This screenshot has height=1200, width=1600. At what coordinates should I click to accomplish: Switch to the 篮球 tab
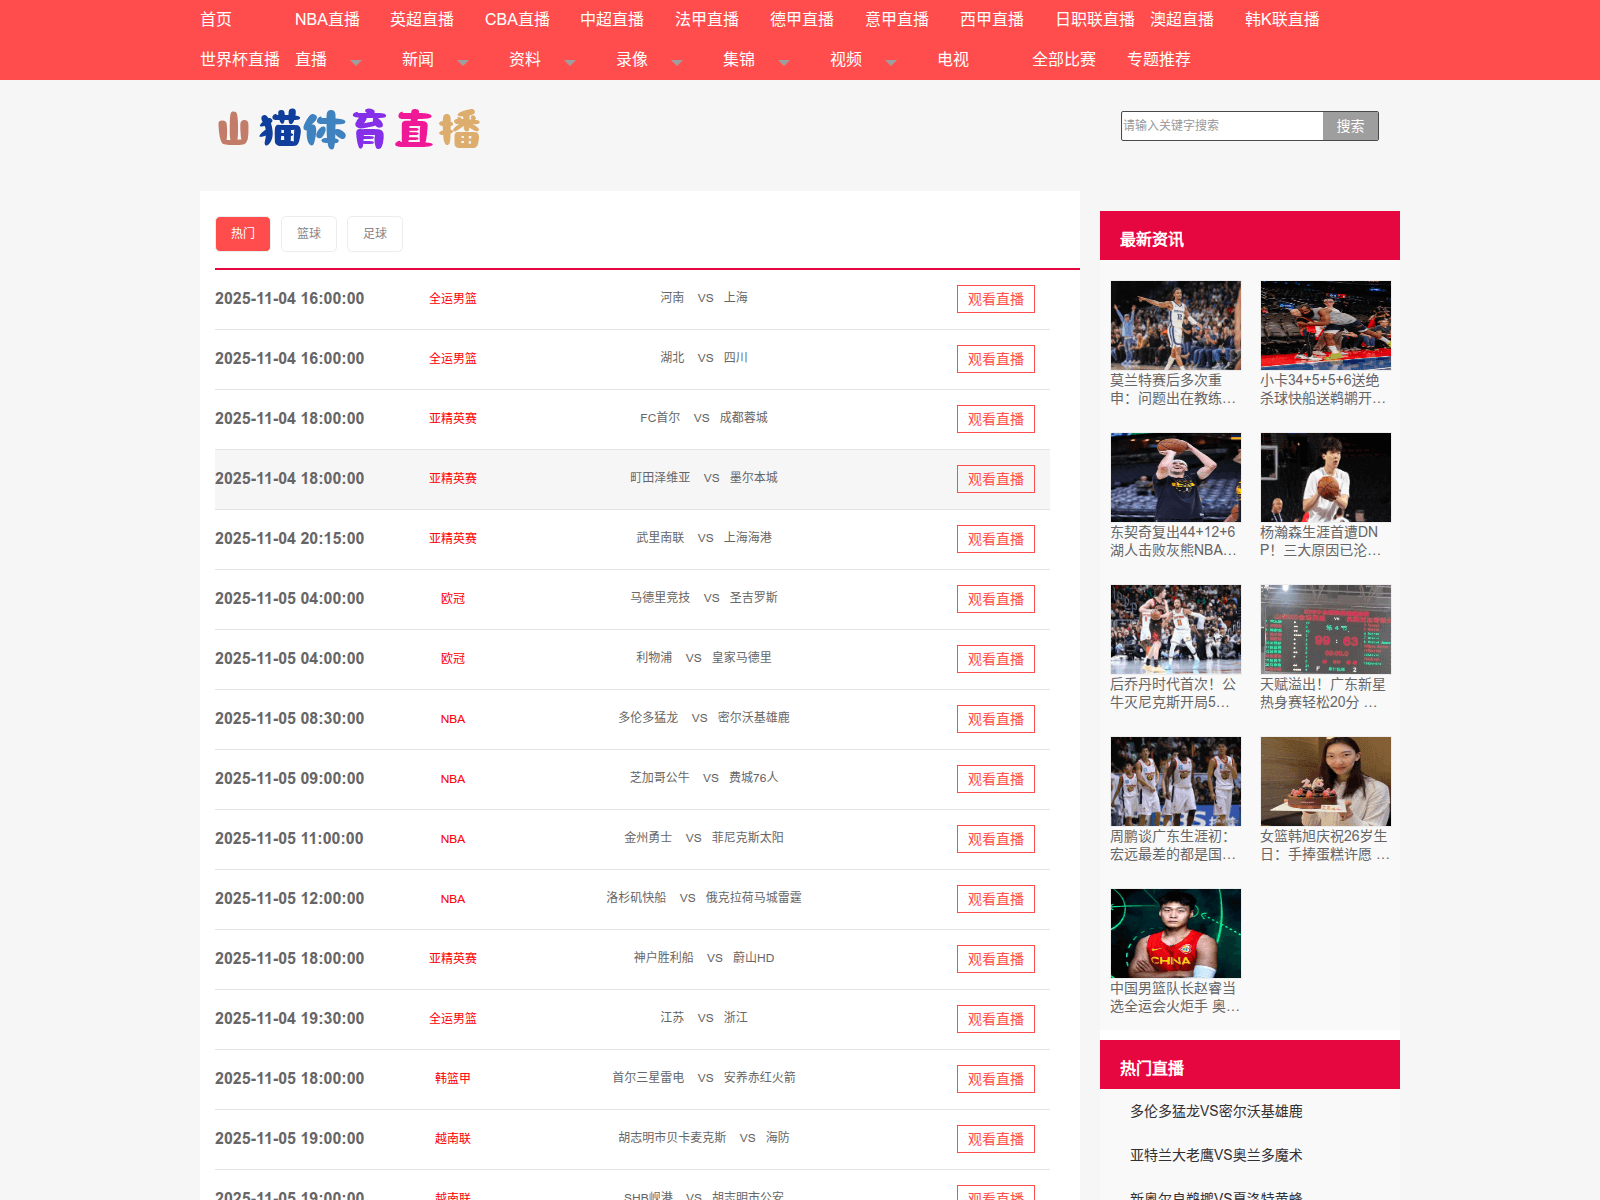click(x=308, y=234)
